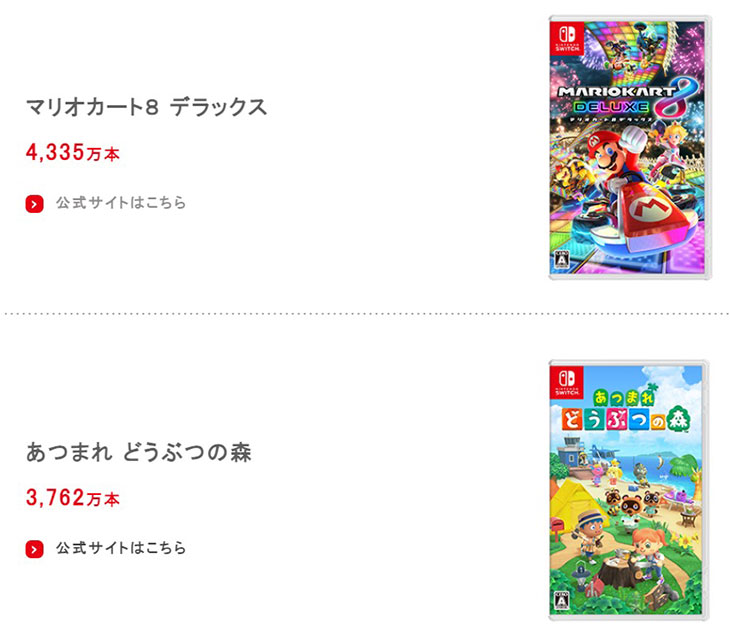The image size is (730, 638).
Task: Open 公式サイトはこちら link under マリオカート8 デラックス
Action: point(120,203)
